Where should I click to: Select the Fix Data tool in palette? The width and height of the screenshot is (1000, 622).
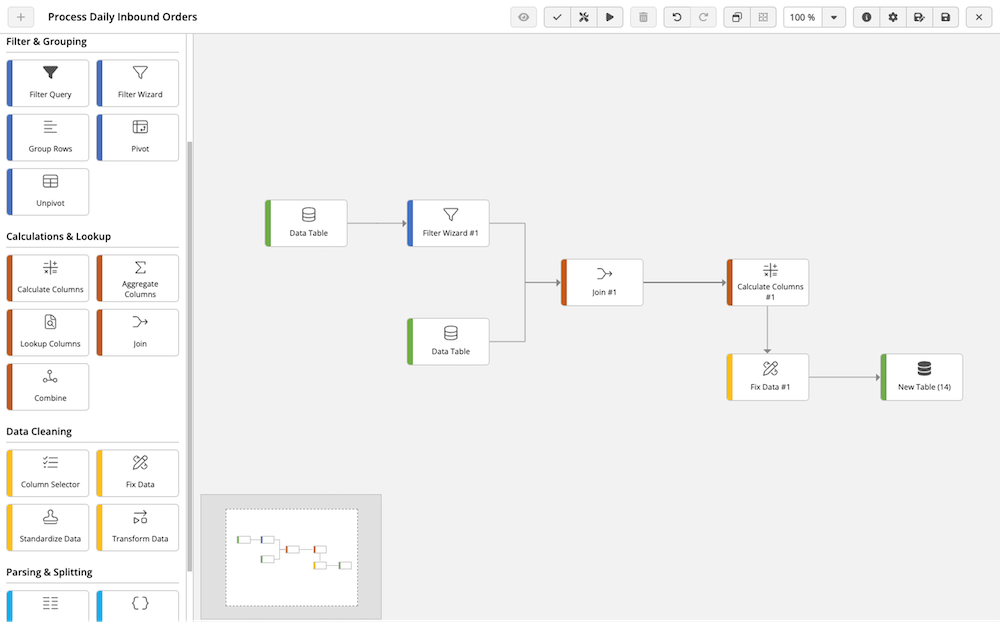tap(138, 473)
